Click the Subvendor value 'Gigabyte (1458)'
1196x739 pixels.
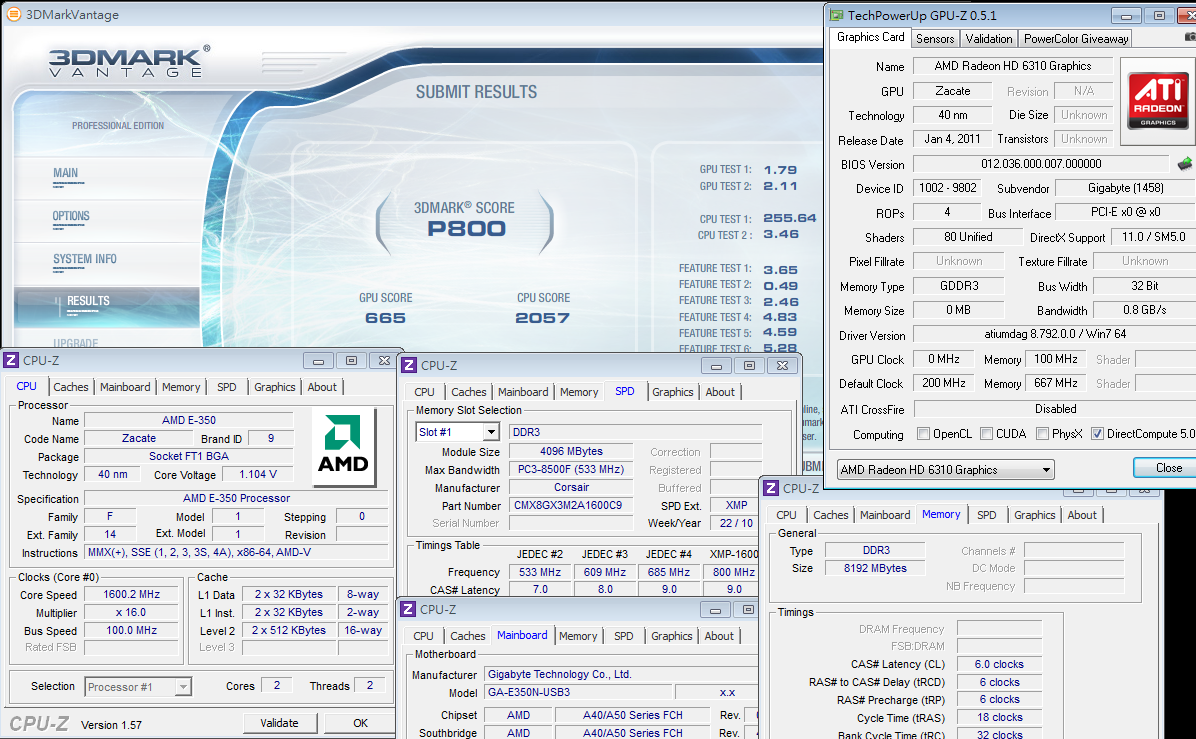pos(1126,188)
